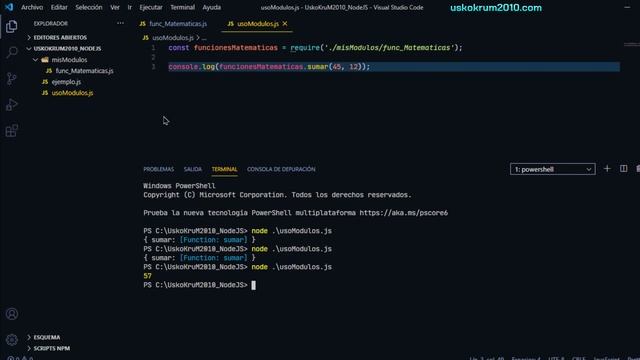Image resolution: width=640 pixels, height=360 pixels.
Task: Open func_Matematicas.js in file tree
Action: (84, 71)
